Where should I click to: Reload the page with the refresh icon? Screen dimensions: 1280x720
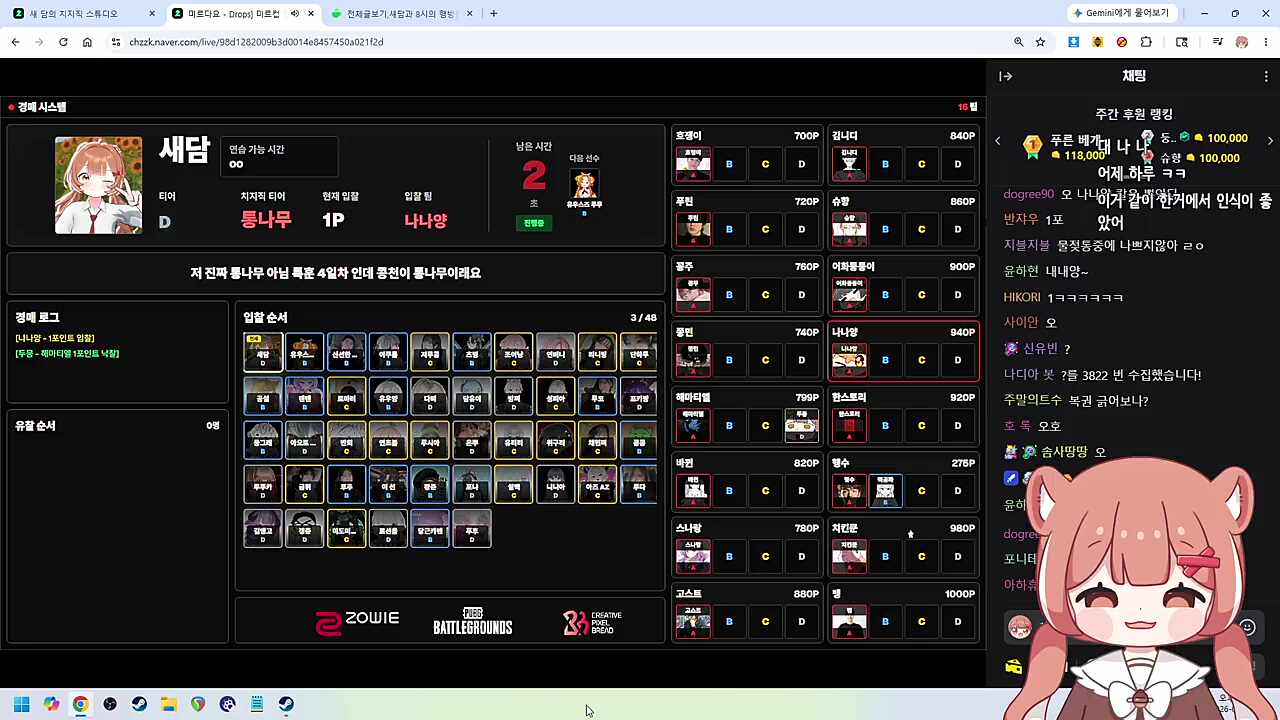pyautogui.click(x=63, y=42)
